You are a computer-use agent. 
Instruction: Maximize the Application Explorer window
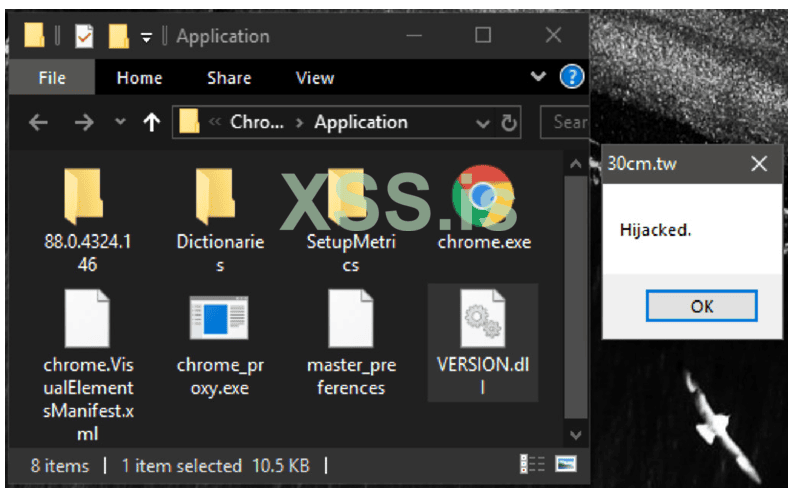[x=483, y=36]
